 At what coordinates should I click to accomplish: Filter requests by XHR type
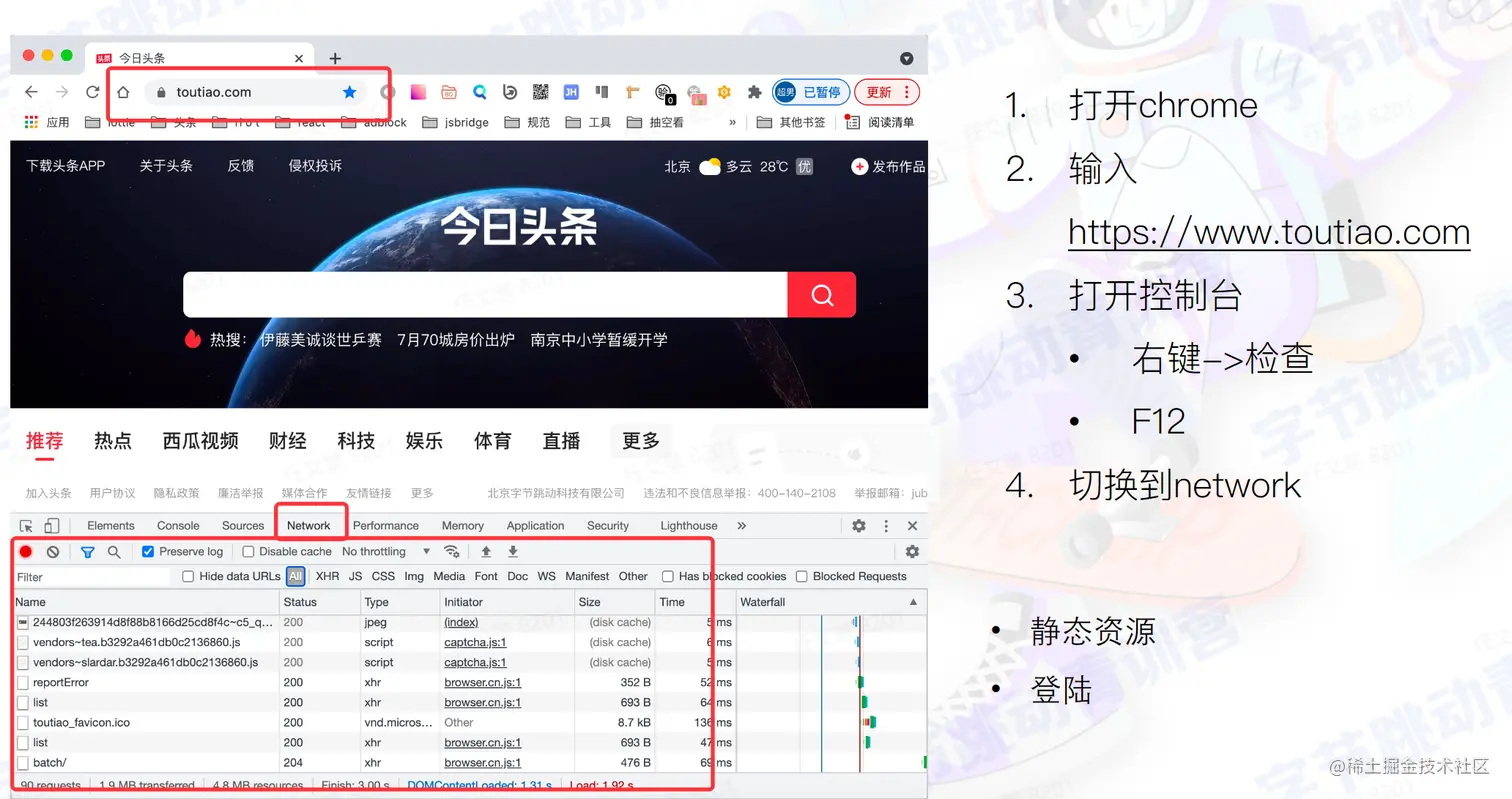tap(328, 576)
